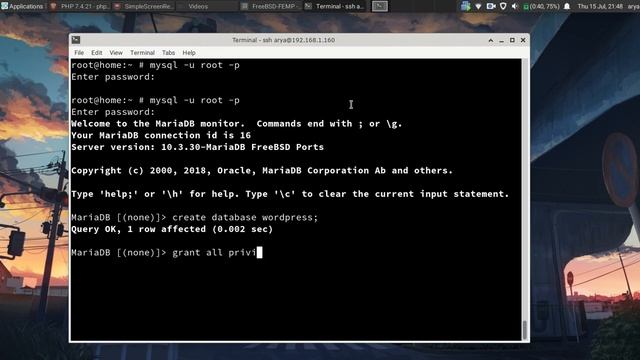640x360 pixels.
Task: Open the Help menu in Terminal
Action: pos(189,53)
